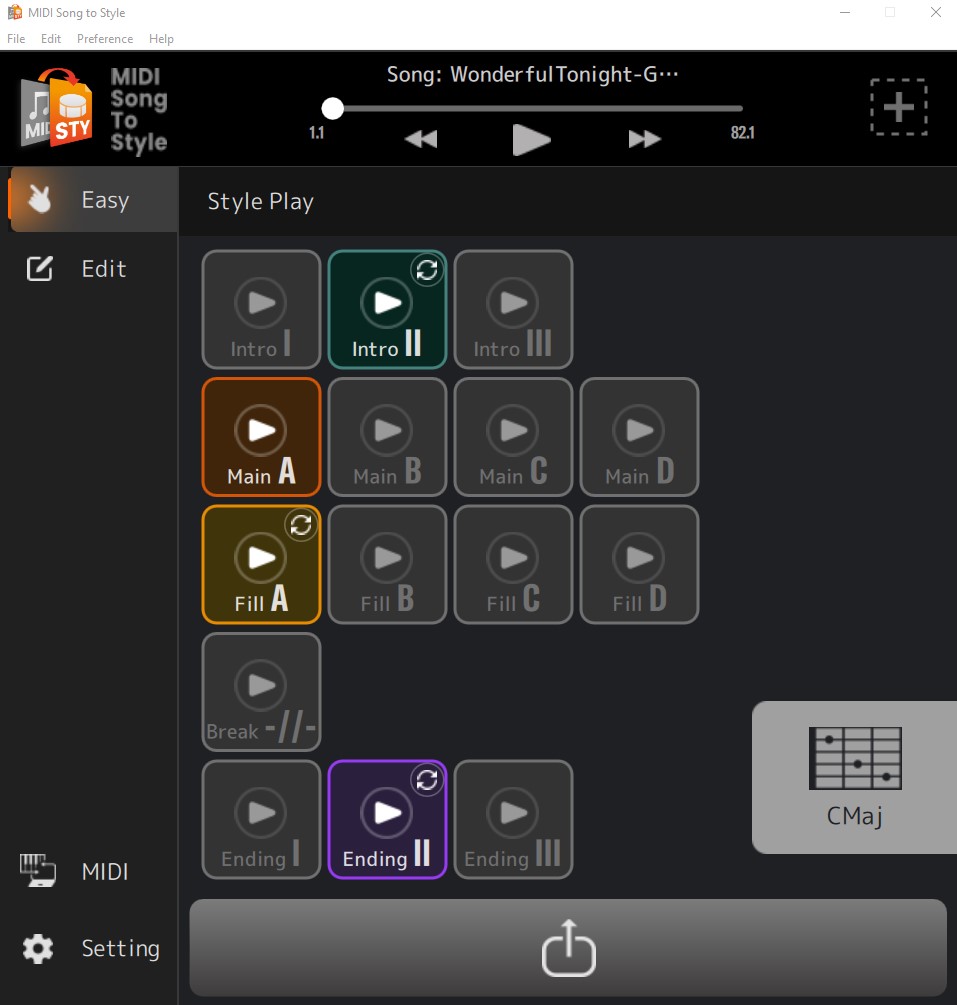Click the export share icon button

coord(568,947)
